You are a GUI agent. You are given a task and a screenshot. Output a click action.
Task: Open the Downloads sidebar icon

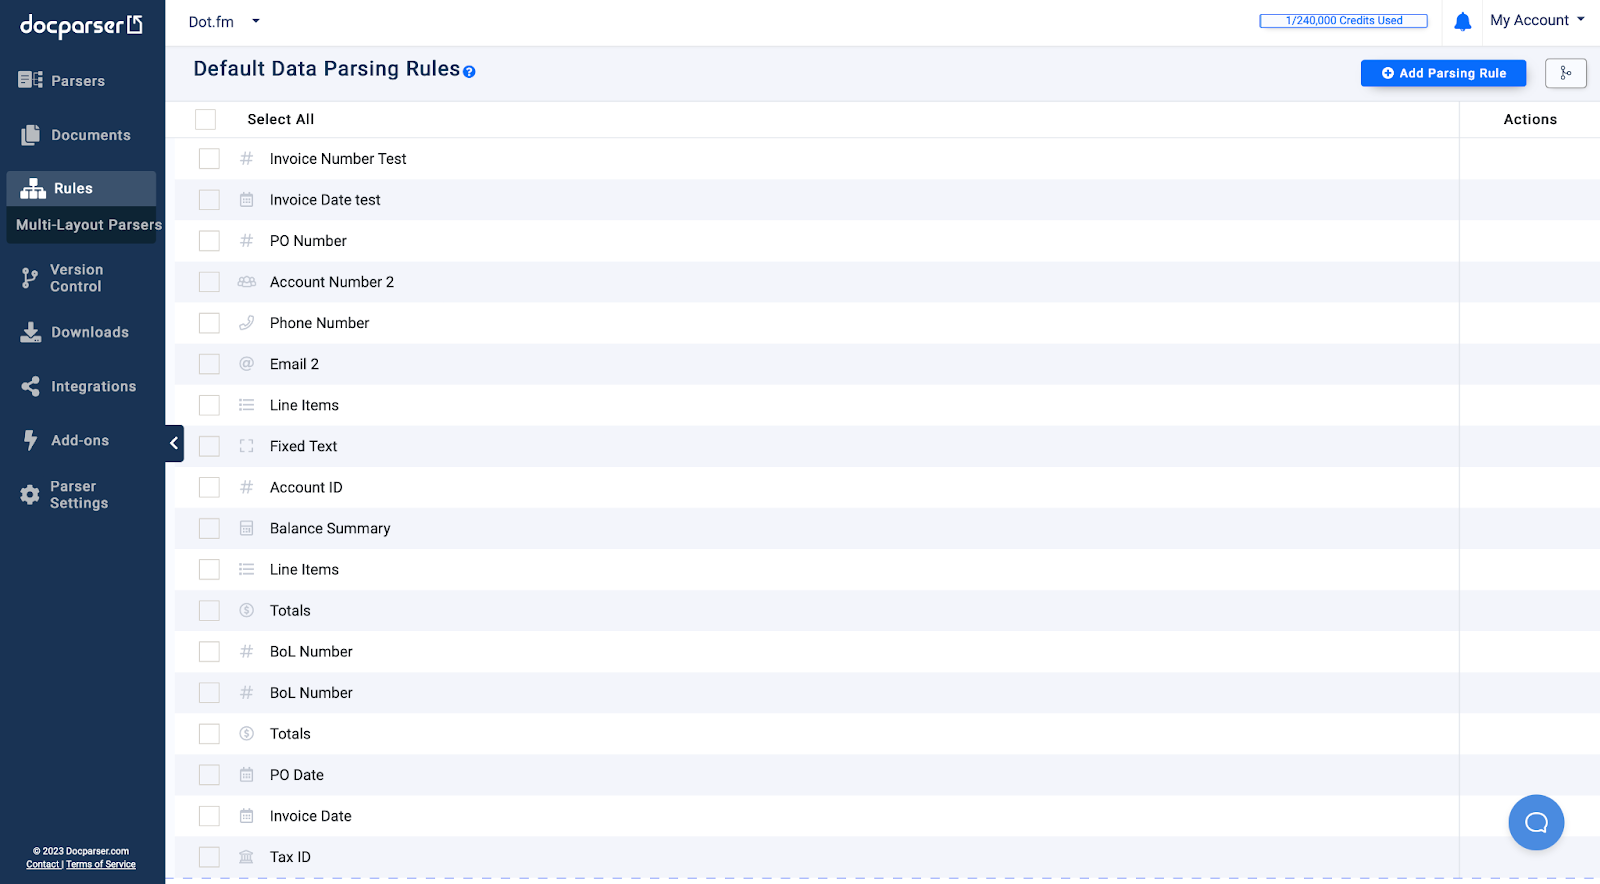pos(31,332)
